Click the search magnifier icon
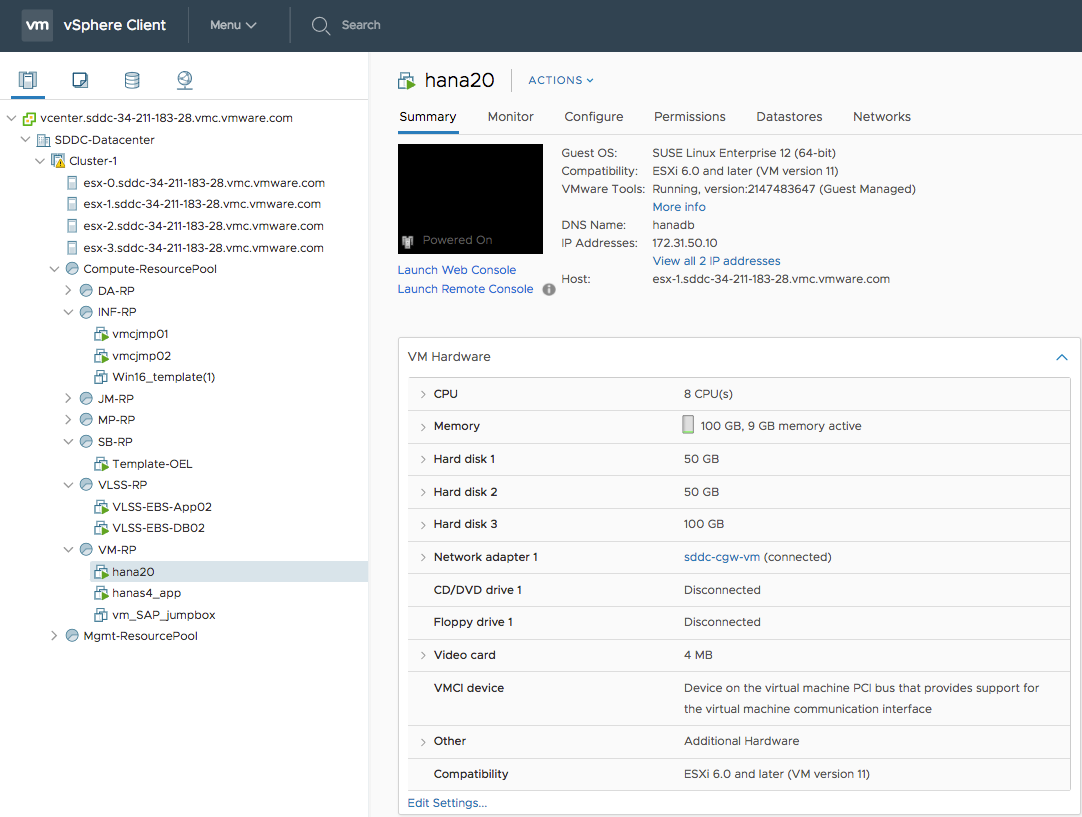This screenshot has width=1082, height=817. pos(321,25)
